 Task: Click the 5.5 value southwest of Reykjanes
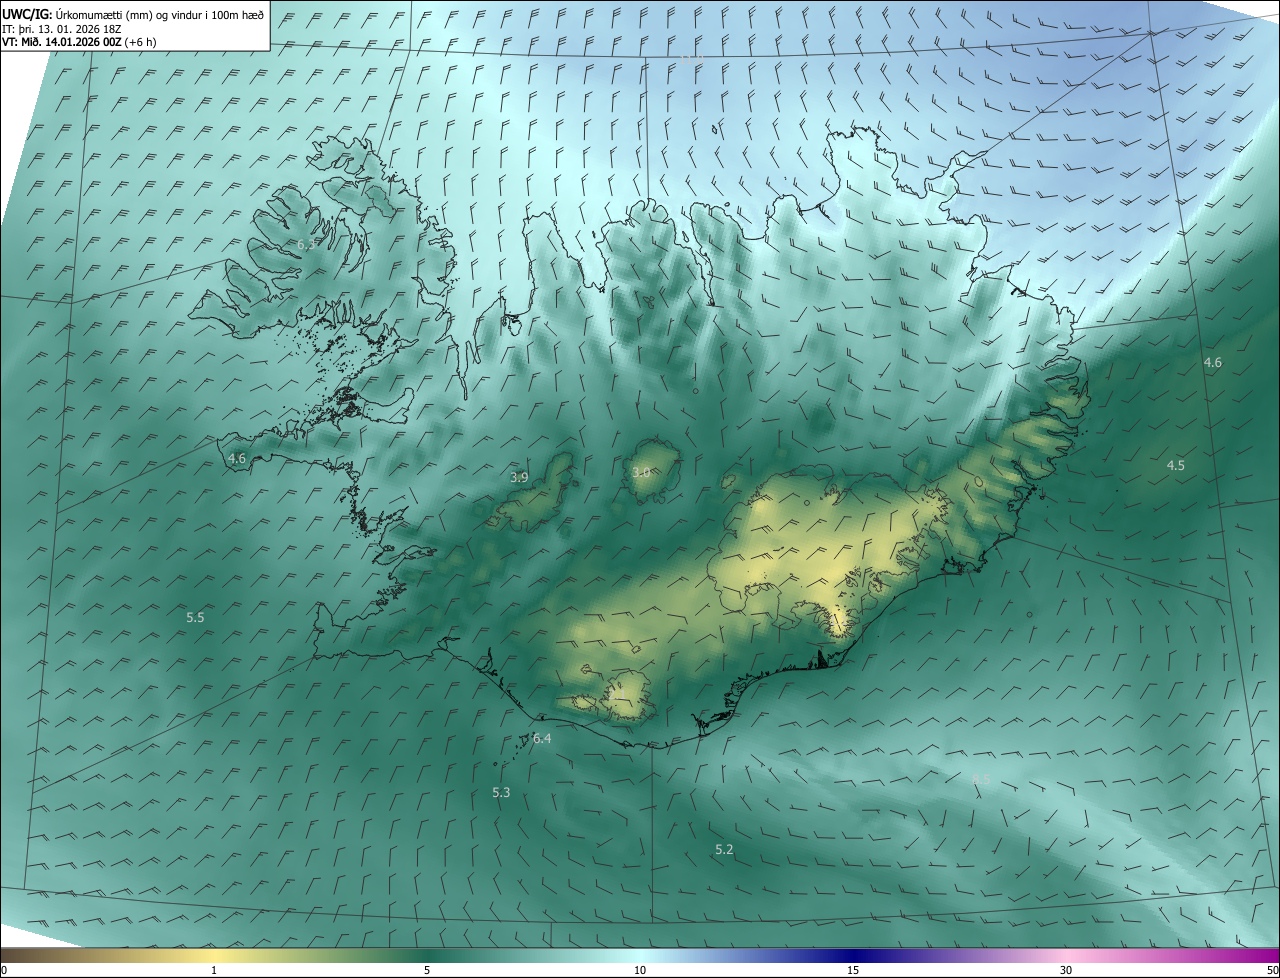coord(195,618)
